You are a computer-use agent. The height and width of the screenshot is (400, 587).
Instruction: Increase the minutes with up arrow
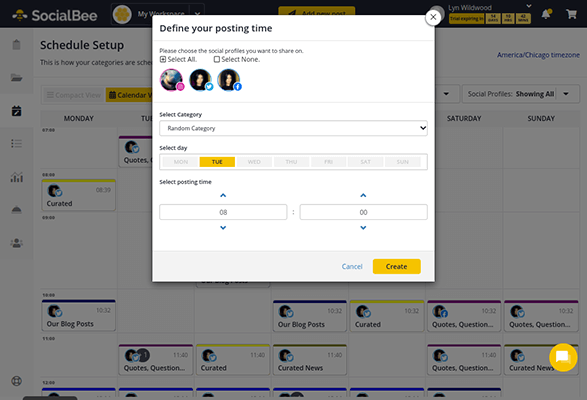point(363,196)
